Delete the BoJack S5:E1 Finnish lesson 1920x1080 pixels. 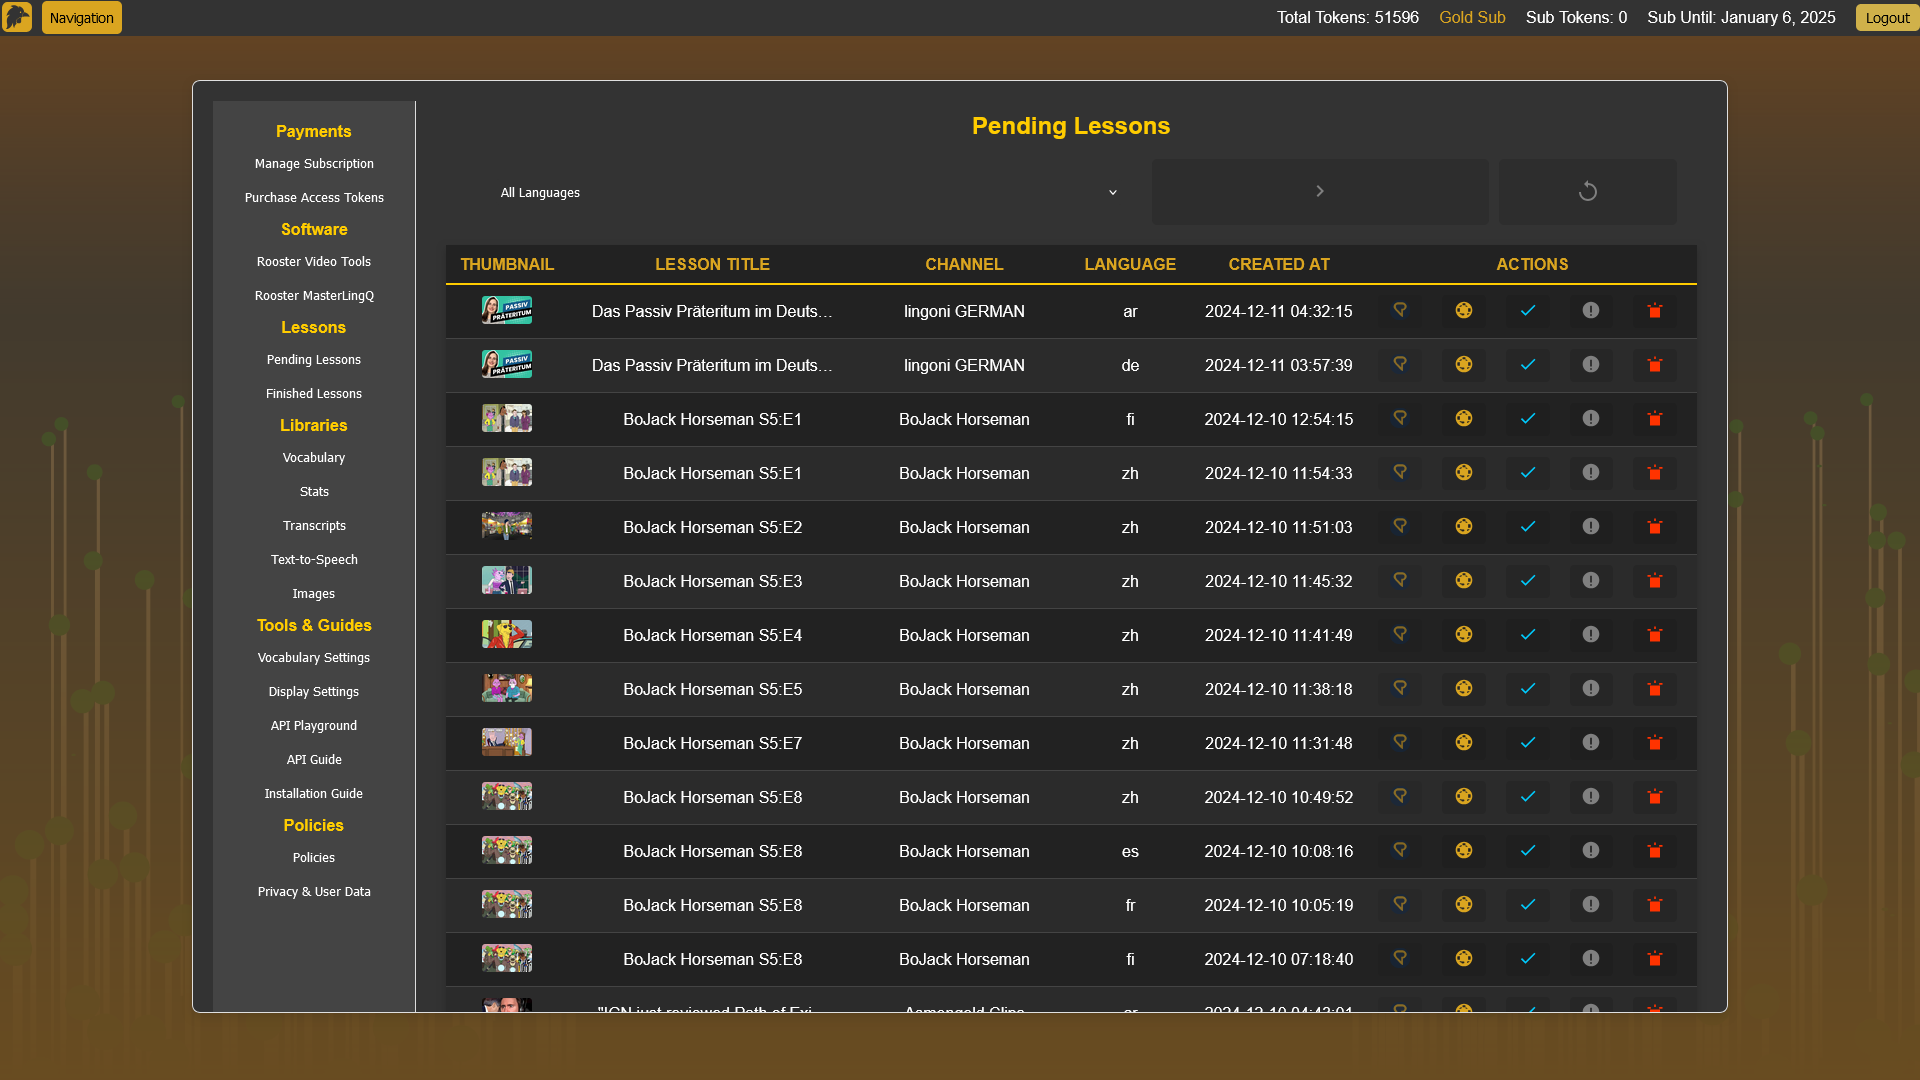(1654, 419)
